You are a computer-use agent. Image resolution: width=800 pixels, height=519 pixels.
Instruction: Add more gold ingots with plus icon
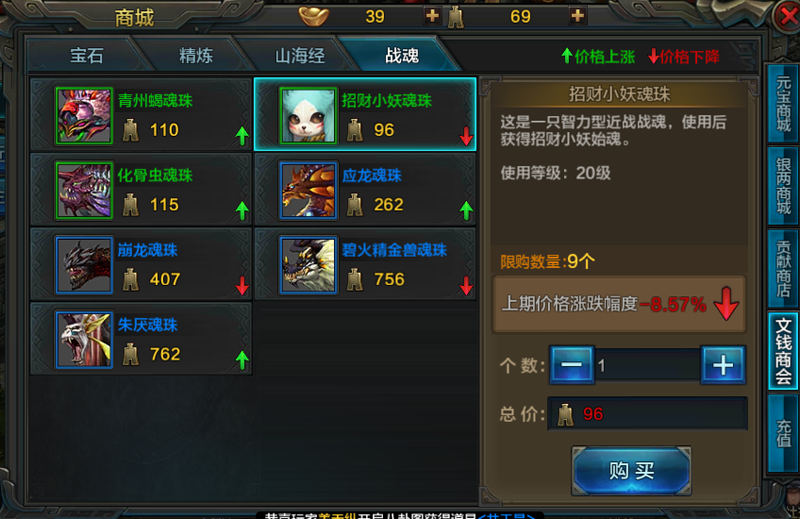pyautogui.click(x=432, y=16)
